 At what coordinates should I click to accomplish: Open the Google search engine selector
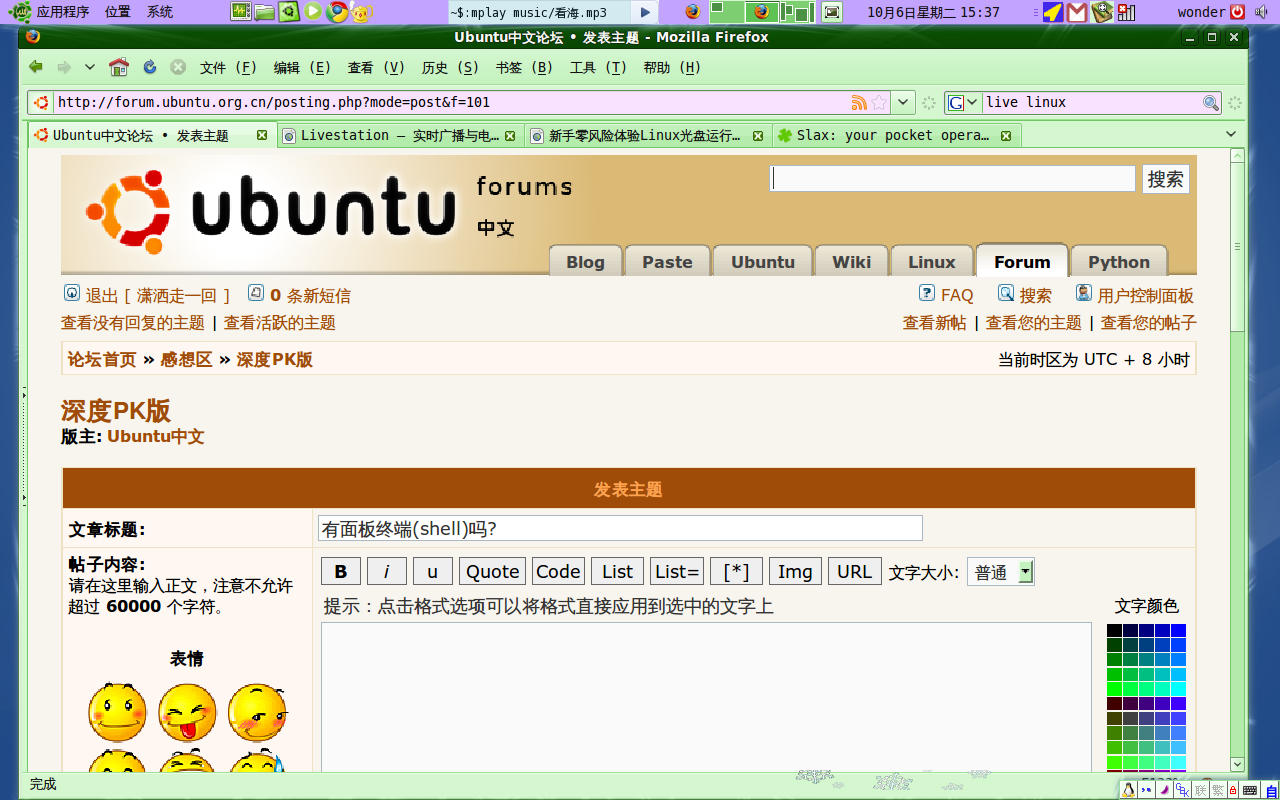point(962,102)
